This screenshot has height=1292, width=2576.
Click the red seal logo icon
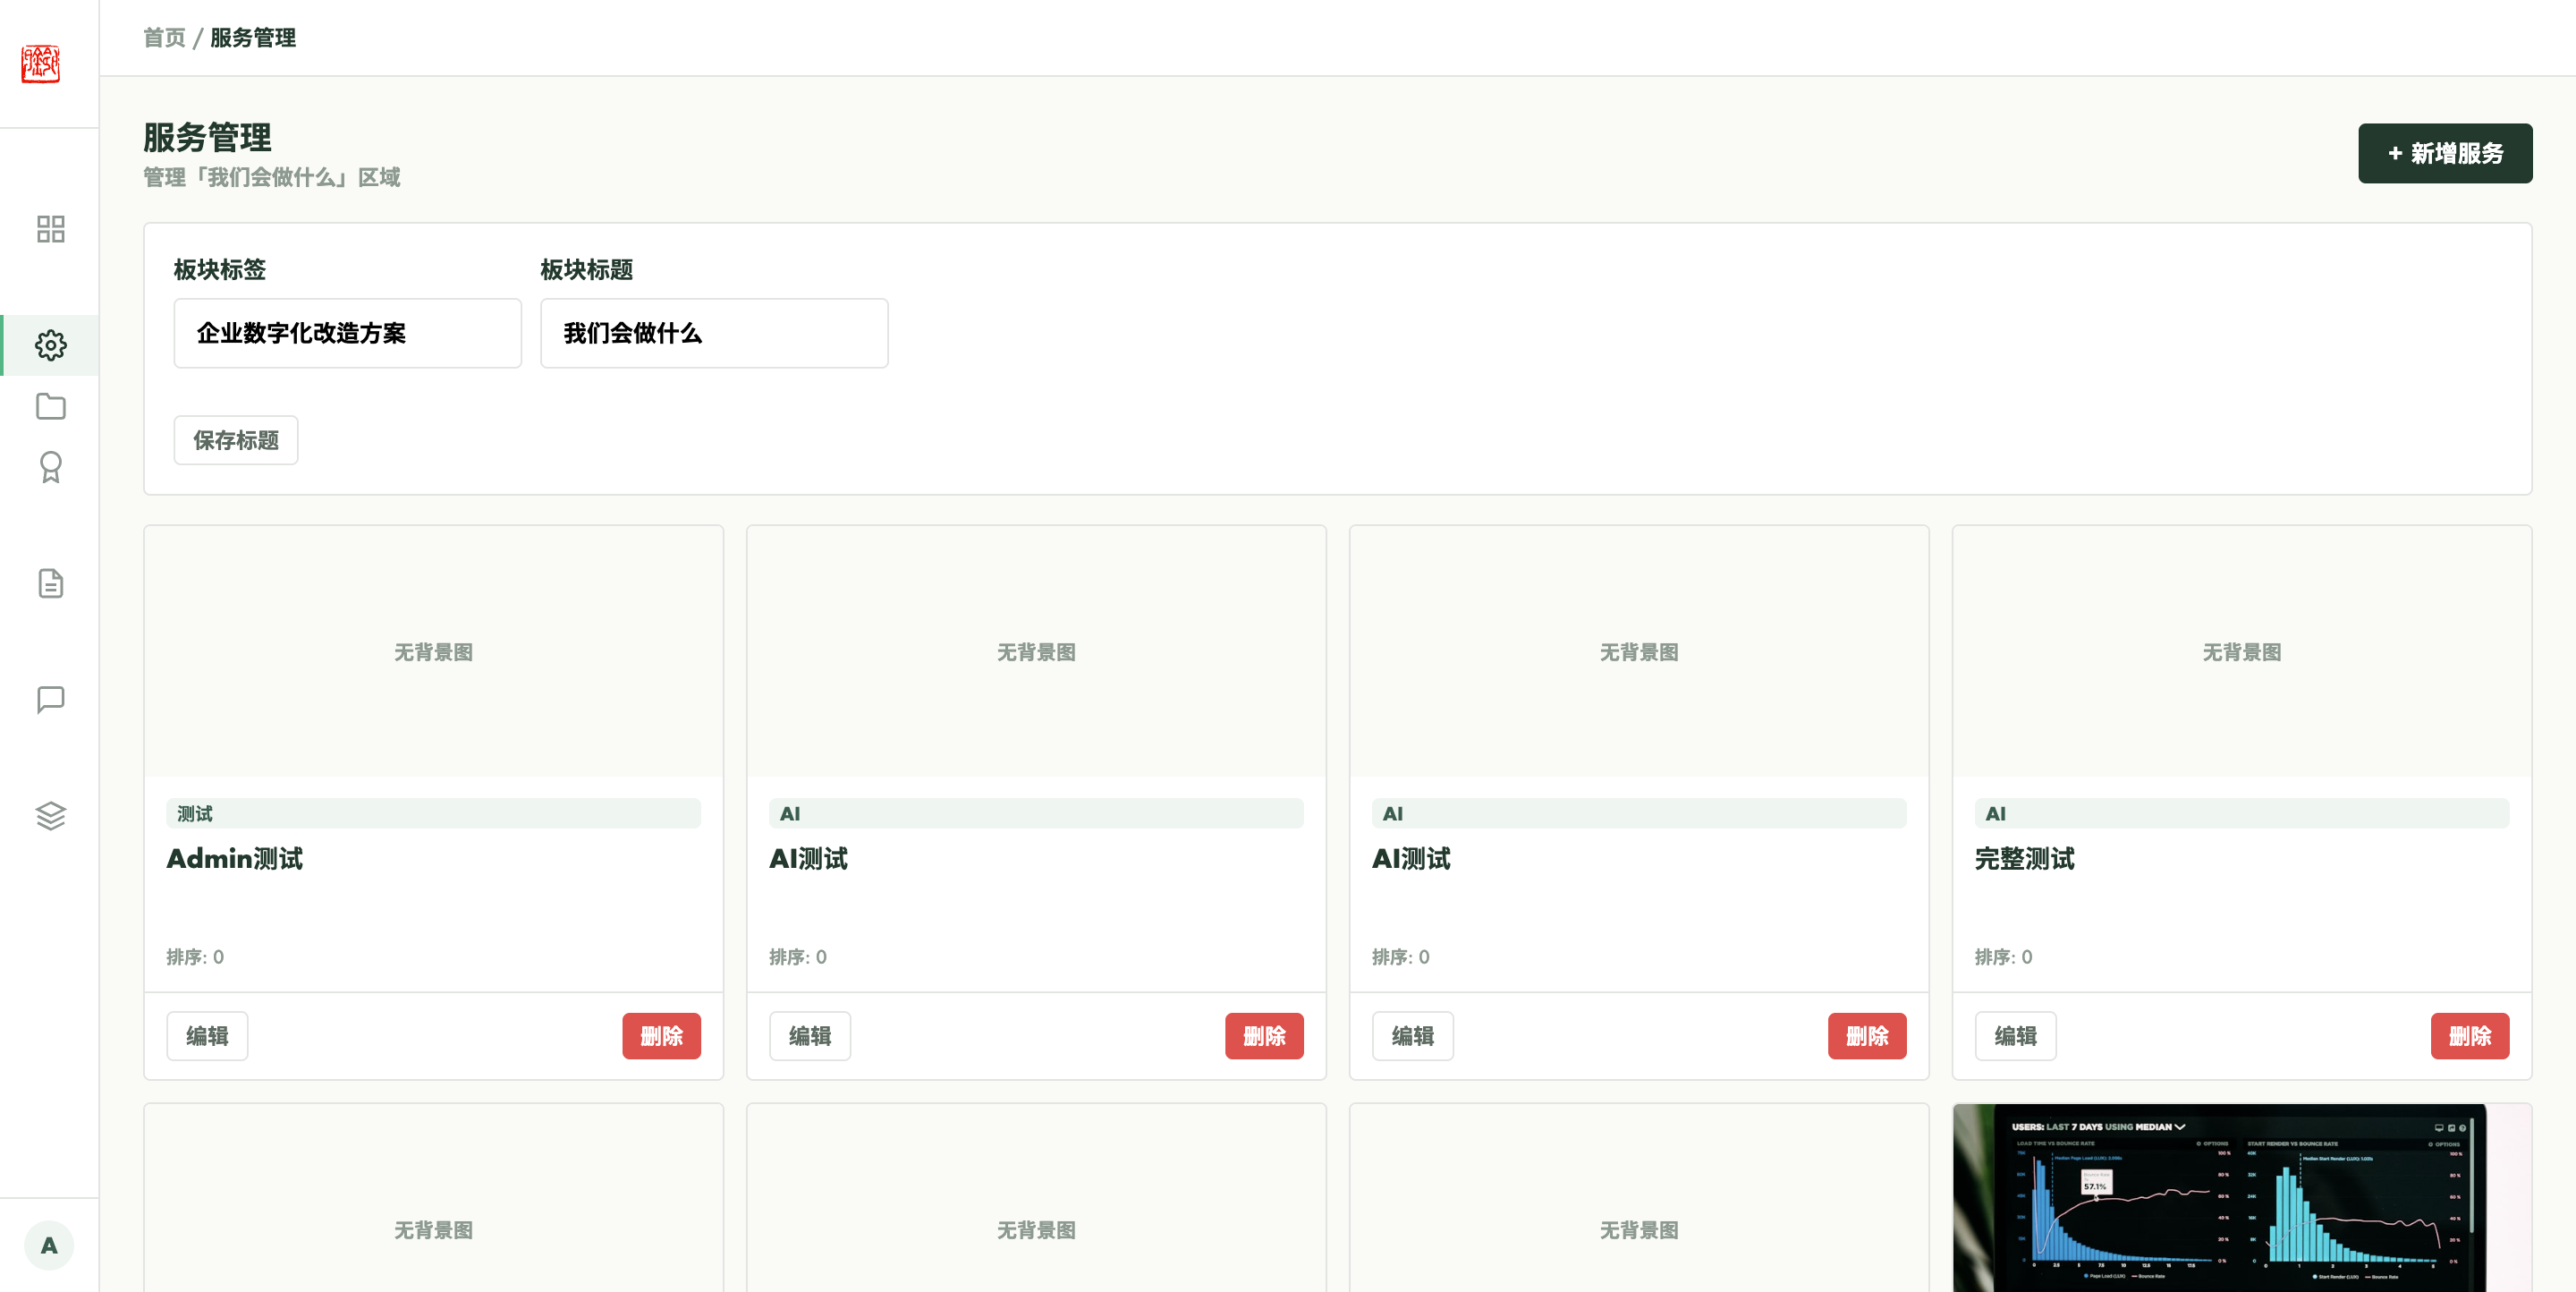41,64
